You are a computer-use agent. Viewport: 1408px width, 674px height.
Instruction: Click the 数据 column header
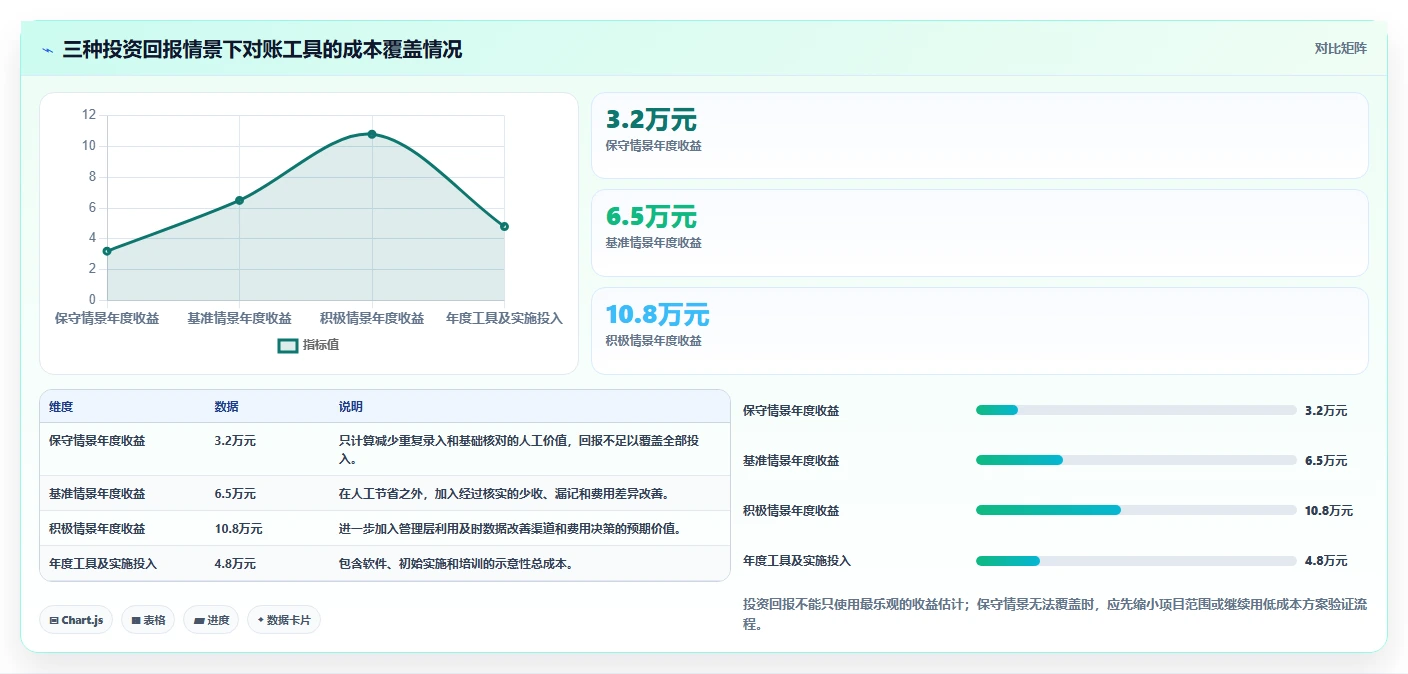point(226,407)
